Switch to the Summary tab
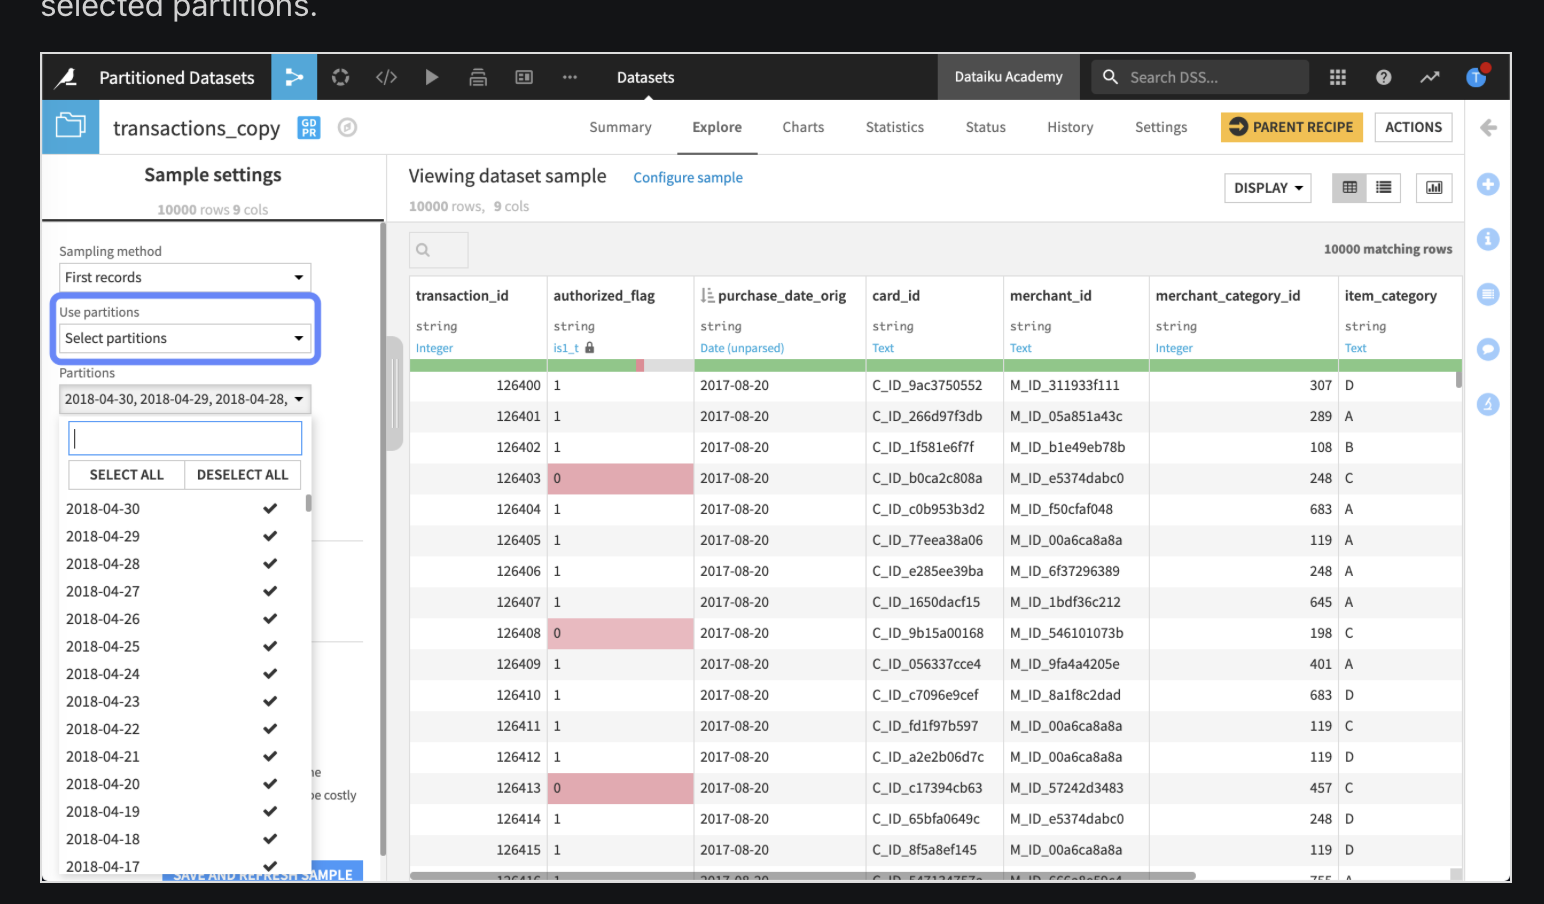The image size is (1544, 904). pos(620,127)
